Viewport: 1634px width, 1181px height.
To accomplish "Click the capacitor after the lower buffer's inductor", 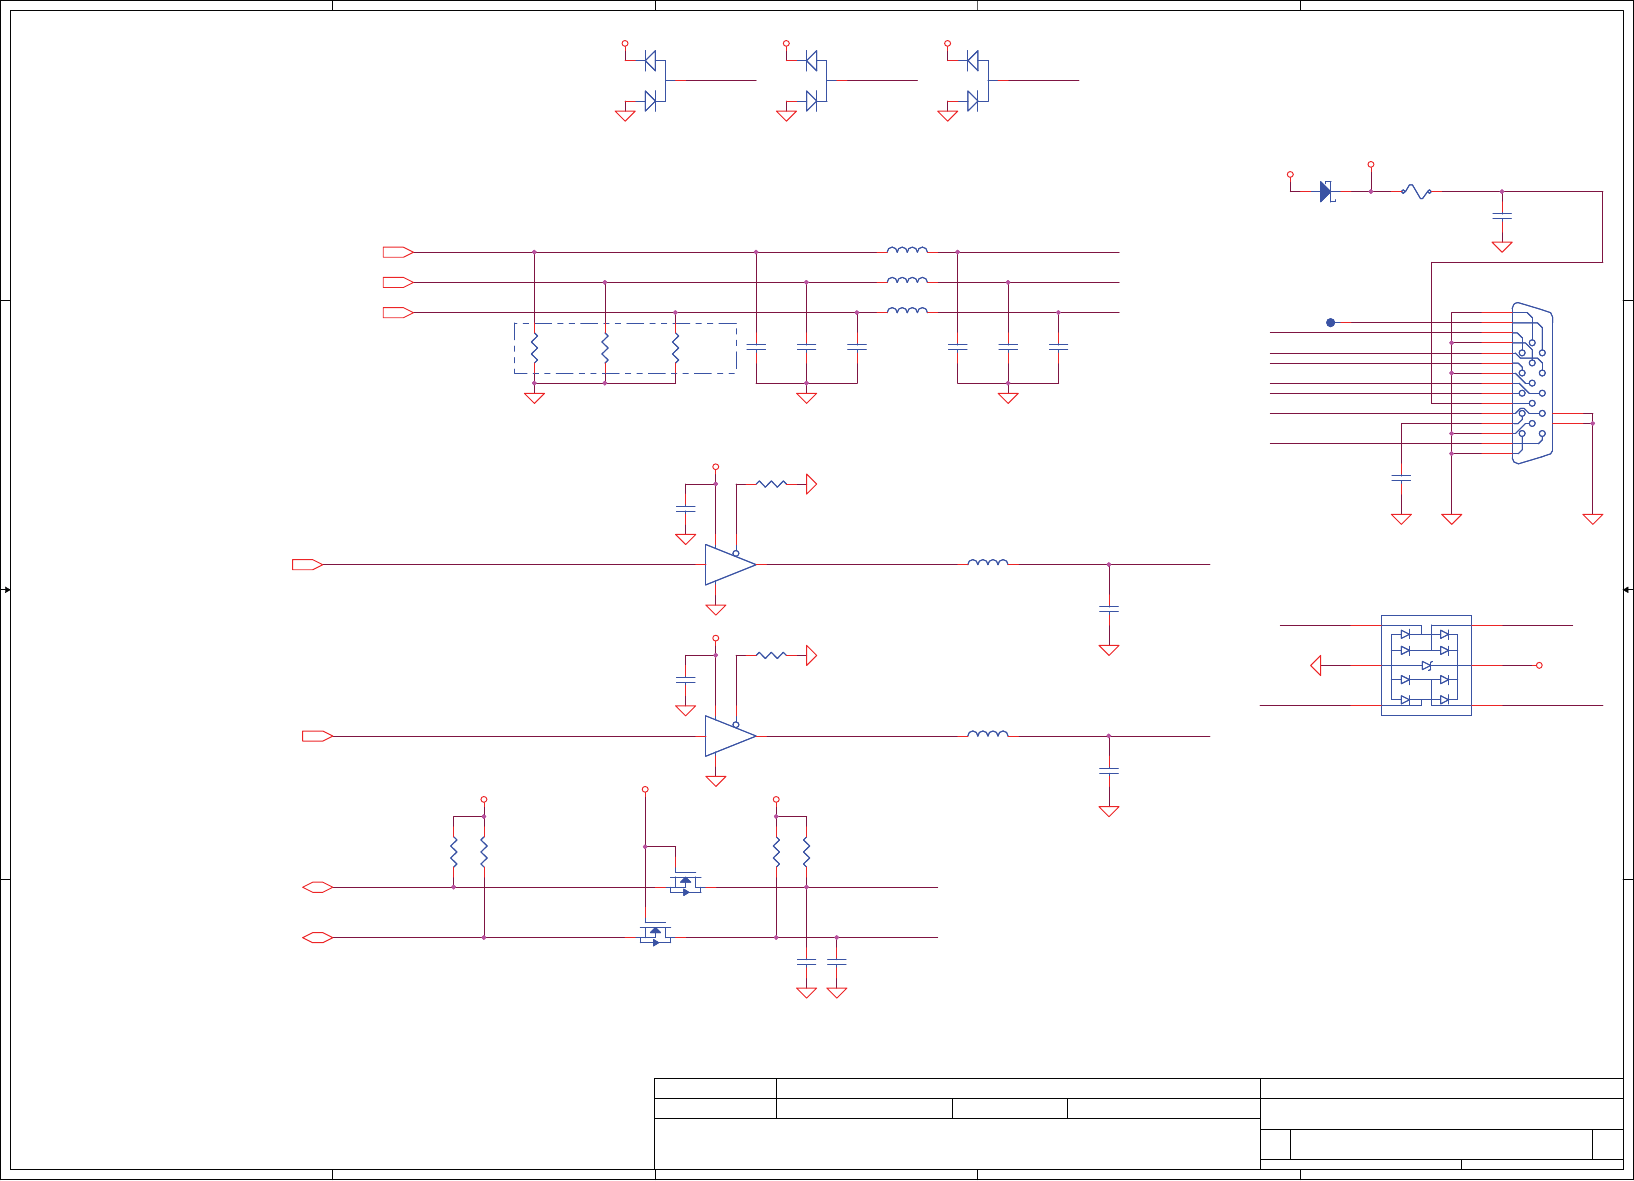I will [x=1108, y=770].
